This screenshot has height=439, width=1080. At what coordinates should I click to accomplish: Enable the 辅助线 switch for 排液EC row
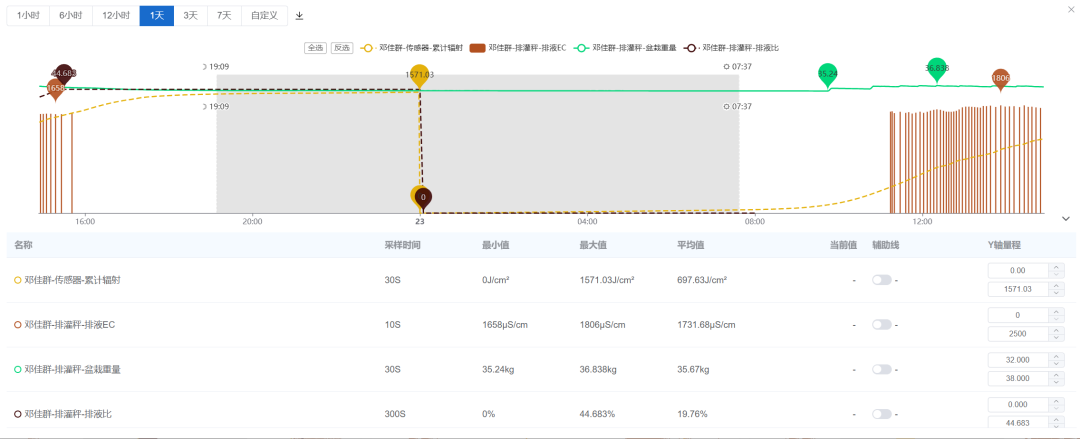[882, 325]
